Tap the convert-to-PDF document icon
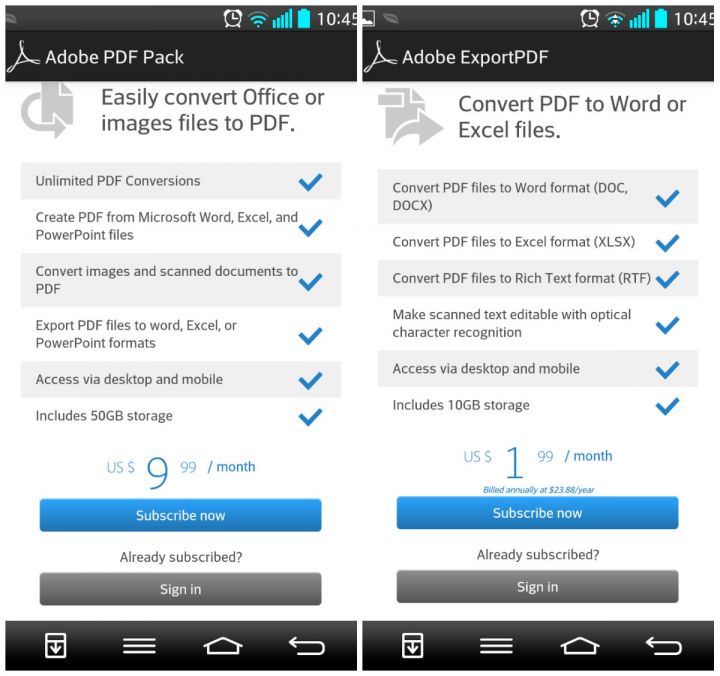 coord(47,110)
